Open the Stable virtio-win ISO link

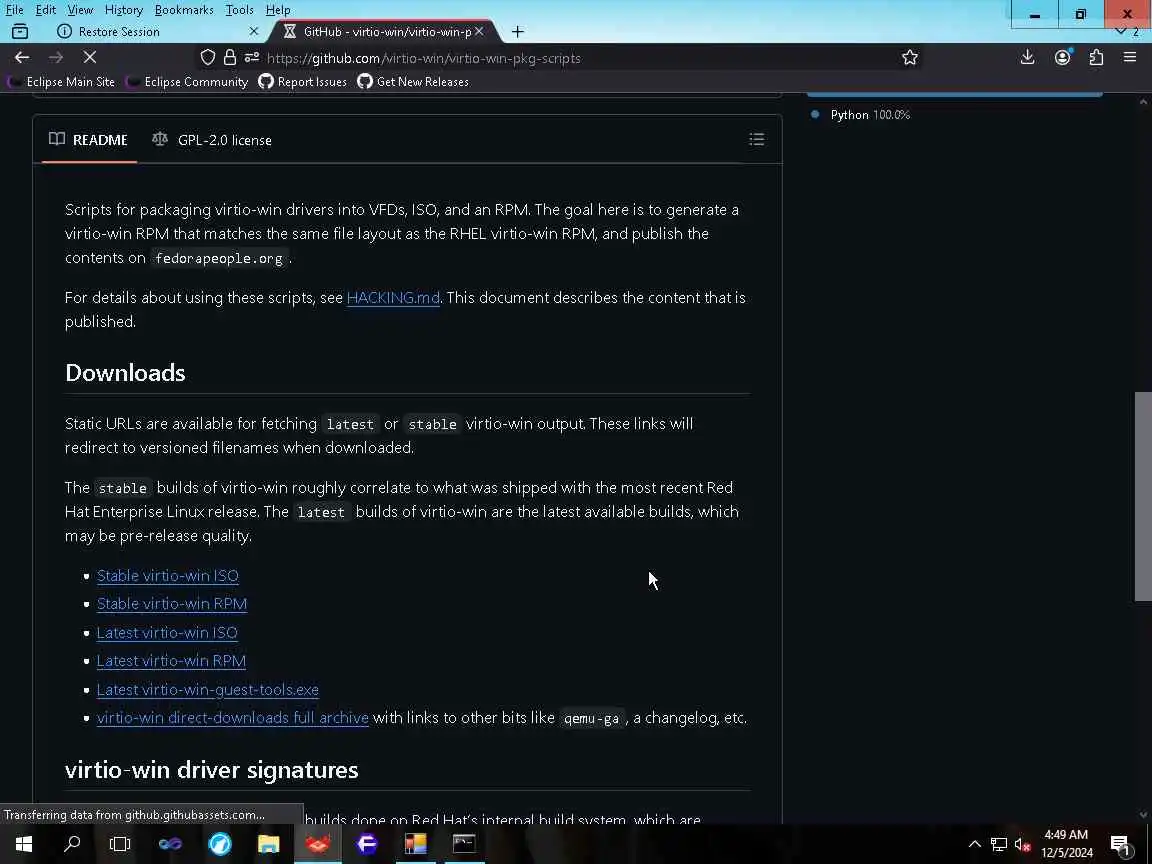click(x=168, y=575)
